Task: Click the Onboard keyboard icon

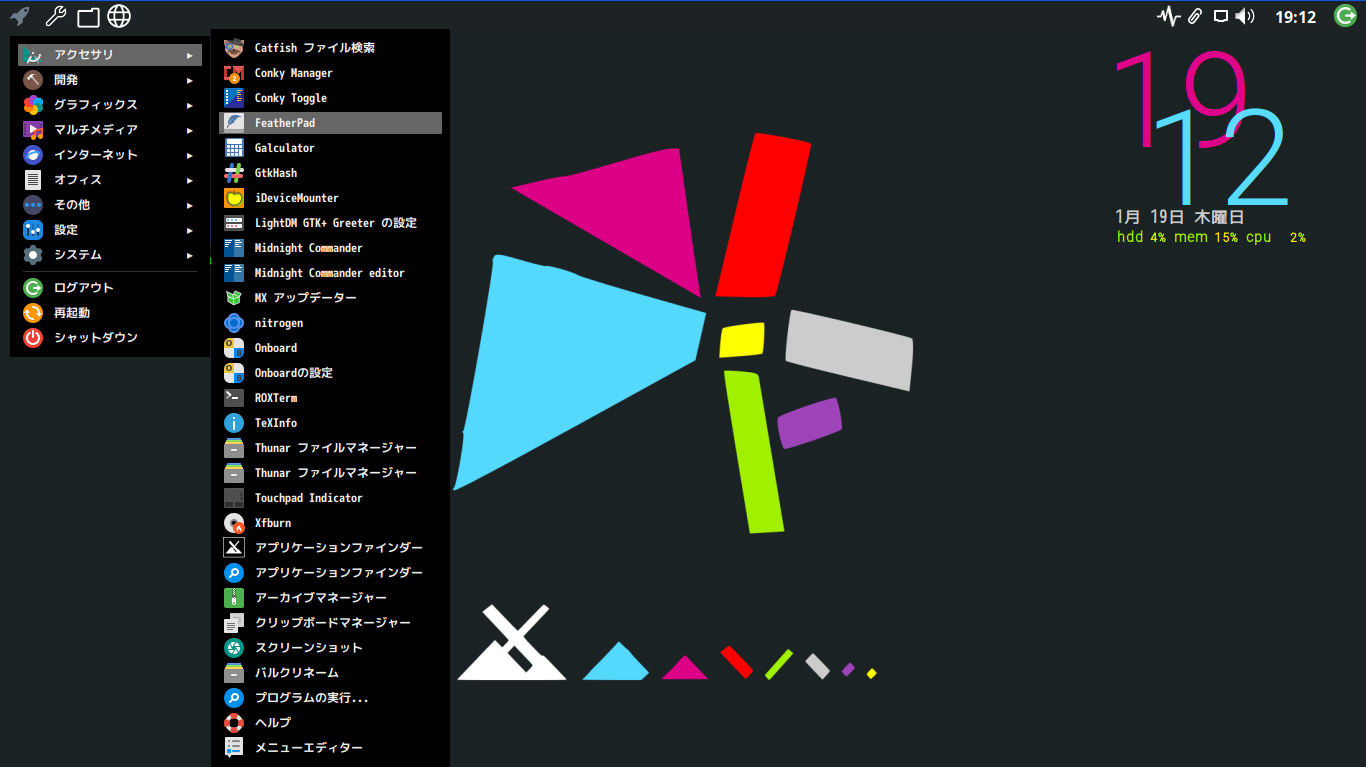Action: tap(234, 348)
